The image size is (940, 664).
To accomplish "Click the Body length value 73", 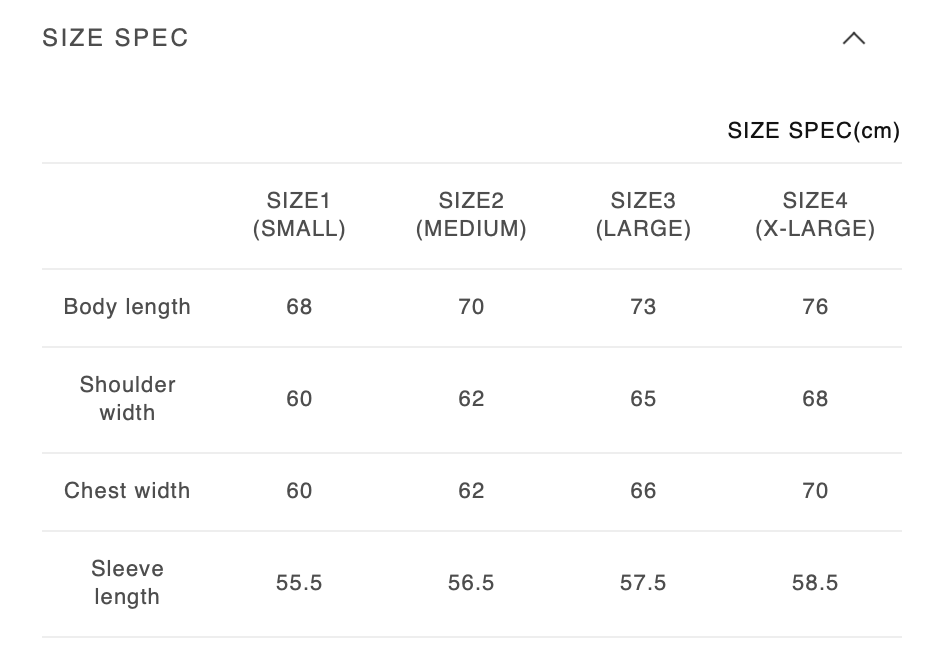I will tap(643, 307).
